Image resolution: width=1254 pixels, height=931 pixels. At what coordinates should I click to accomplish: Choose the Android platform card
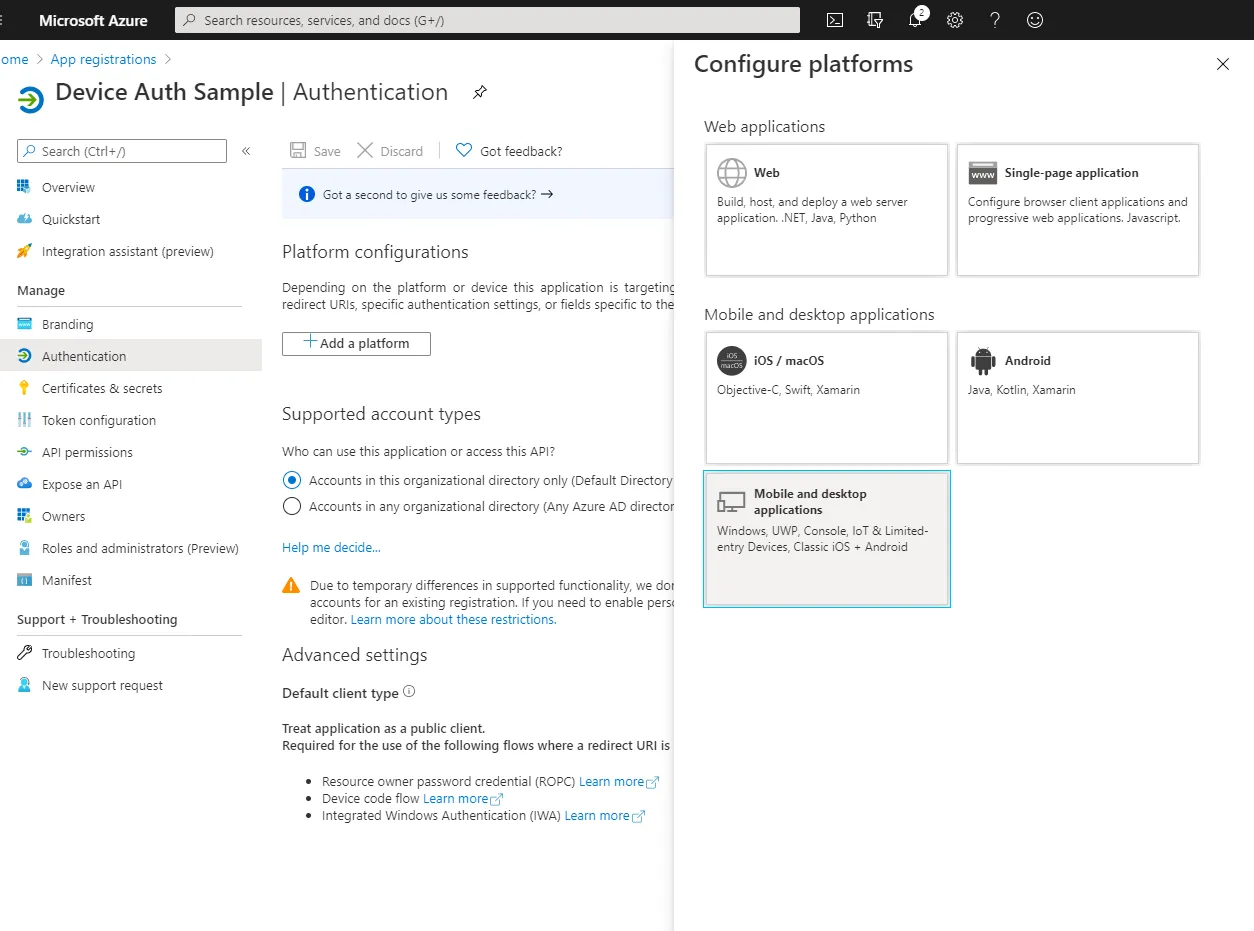(1078, 398)
